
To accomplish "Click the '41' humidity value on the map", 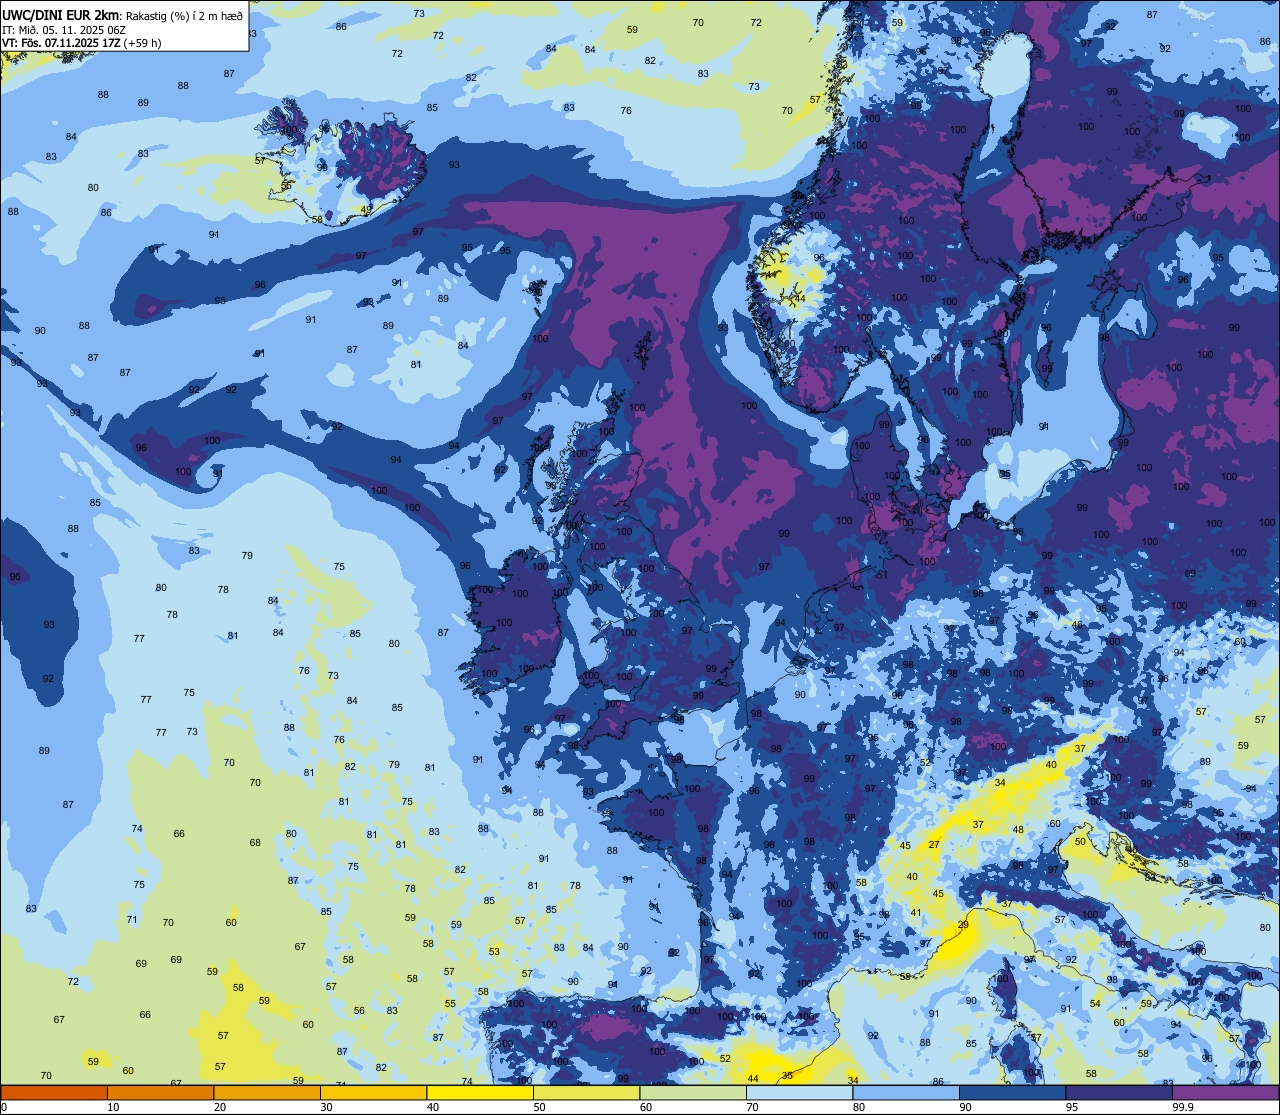I will click(x=915, y=912).
